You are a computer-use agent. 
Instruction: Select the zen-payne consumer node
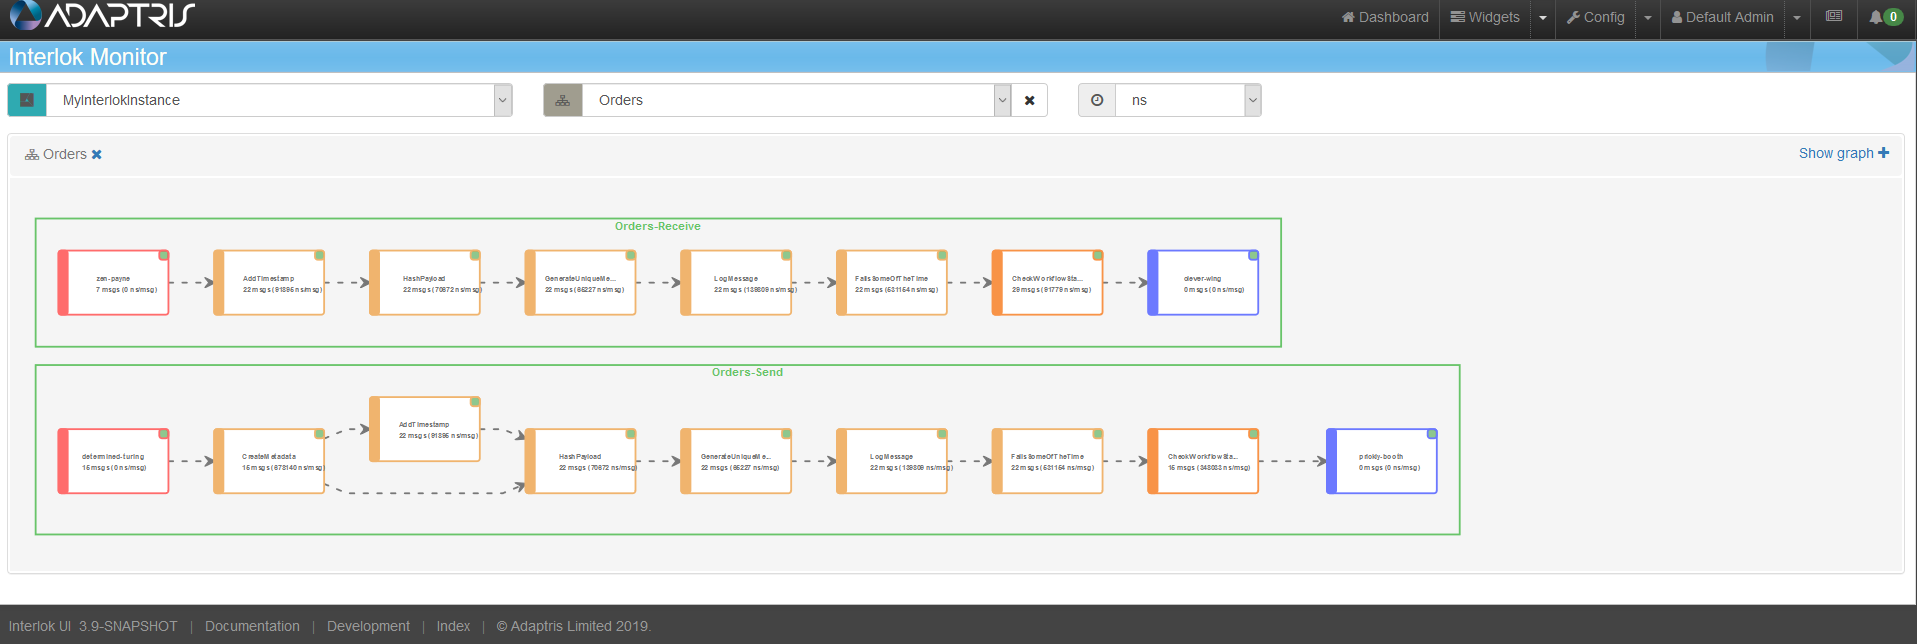click(114, 283)
